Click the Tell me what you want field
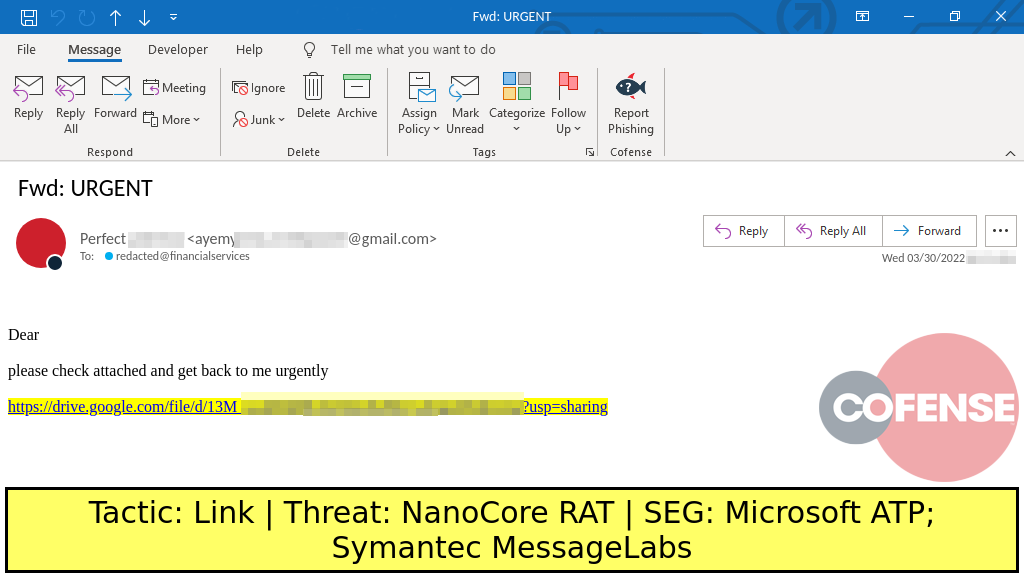 click(412, 50)
